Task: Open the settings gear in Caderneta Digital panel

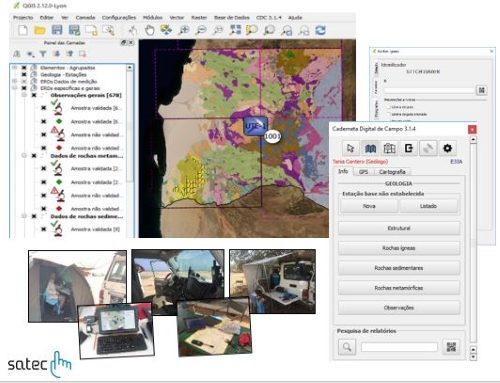Action: (x=447, y=148)
